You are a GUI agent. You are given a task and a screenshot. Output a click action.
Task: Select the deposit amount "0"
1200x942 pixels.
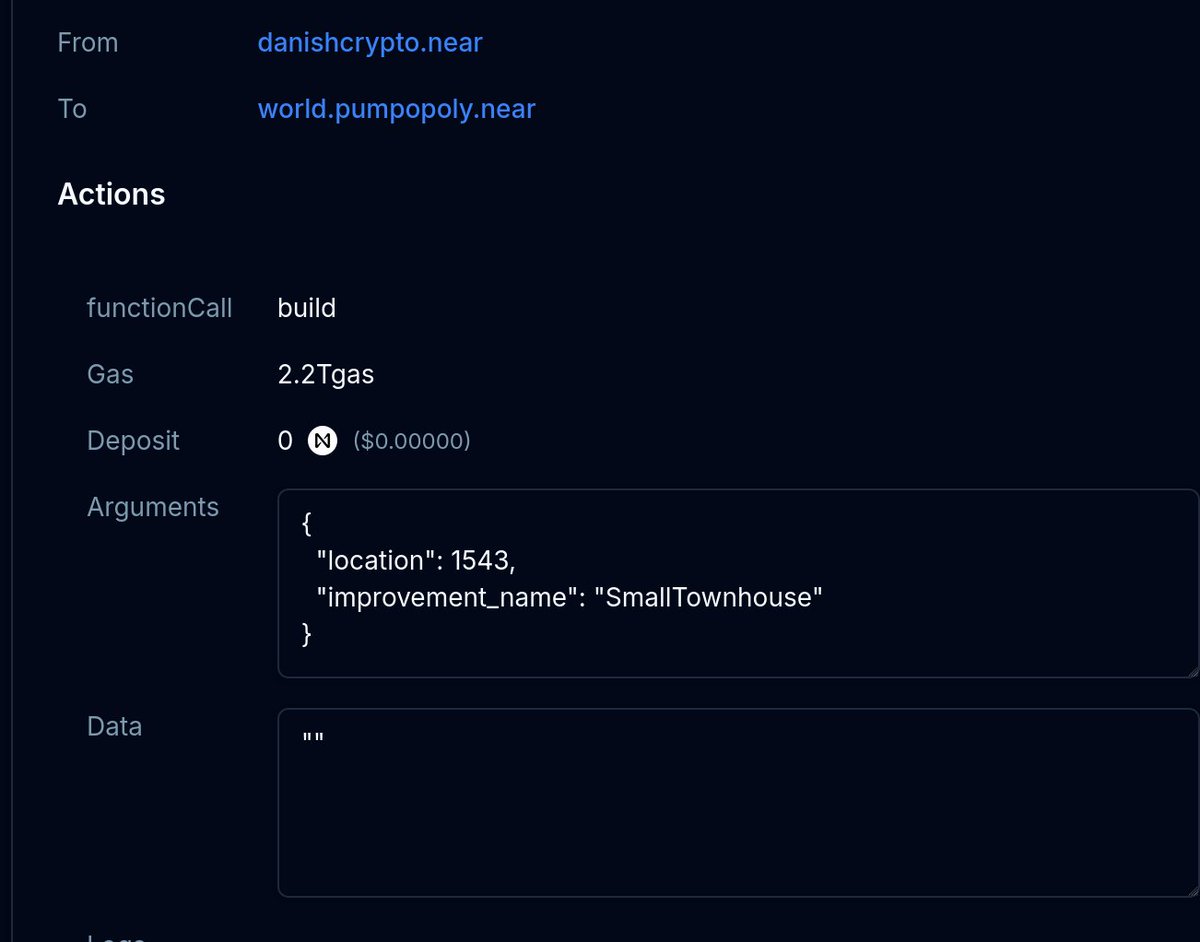click(x=286, y=440)
